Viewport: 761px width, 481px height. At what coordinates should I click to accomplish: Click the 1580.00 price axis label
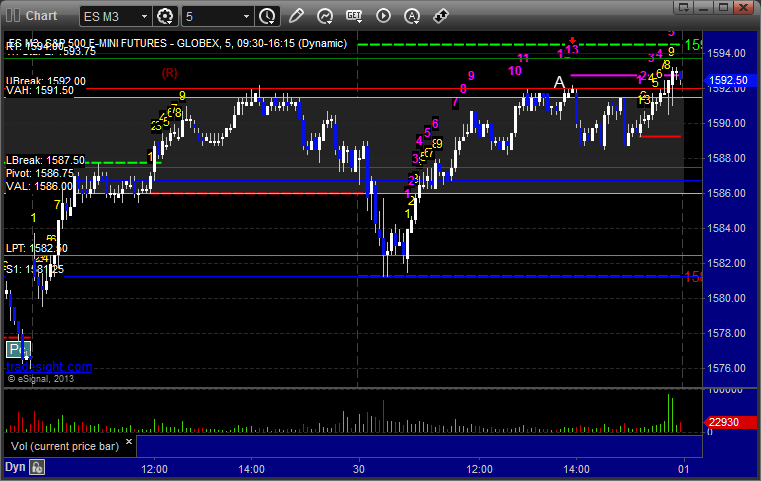click(727, 298)
